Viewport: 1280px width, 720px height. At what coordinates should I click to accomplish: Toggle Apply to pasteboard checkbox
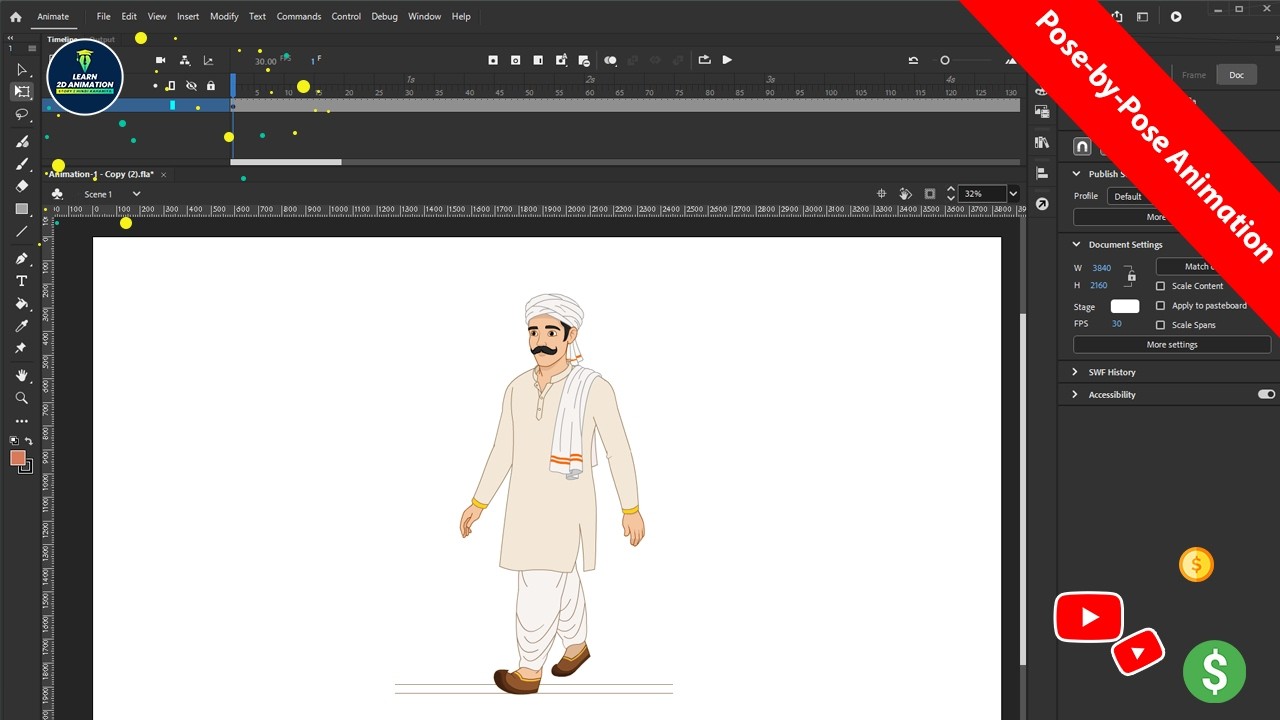pos(1161,306)
